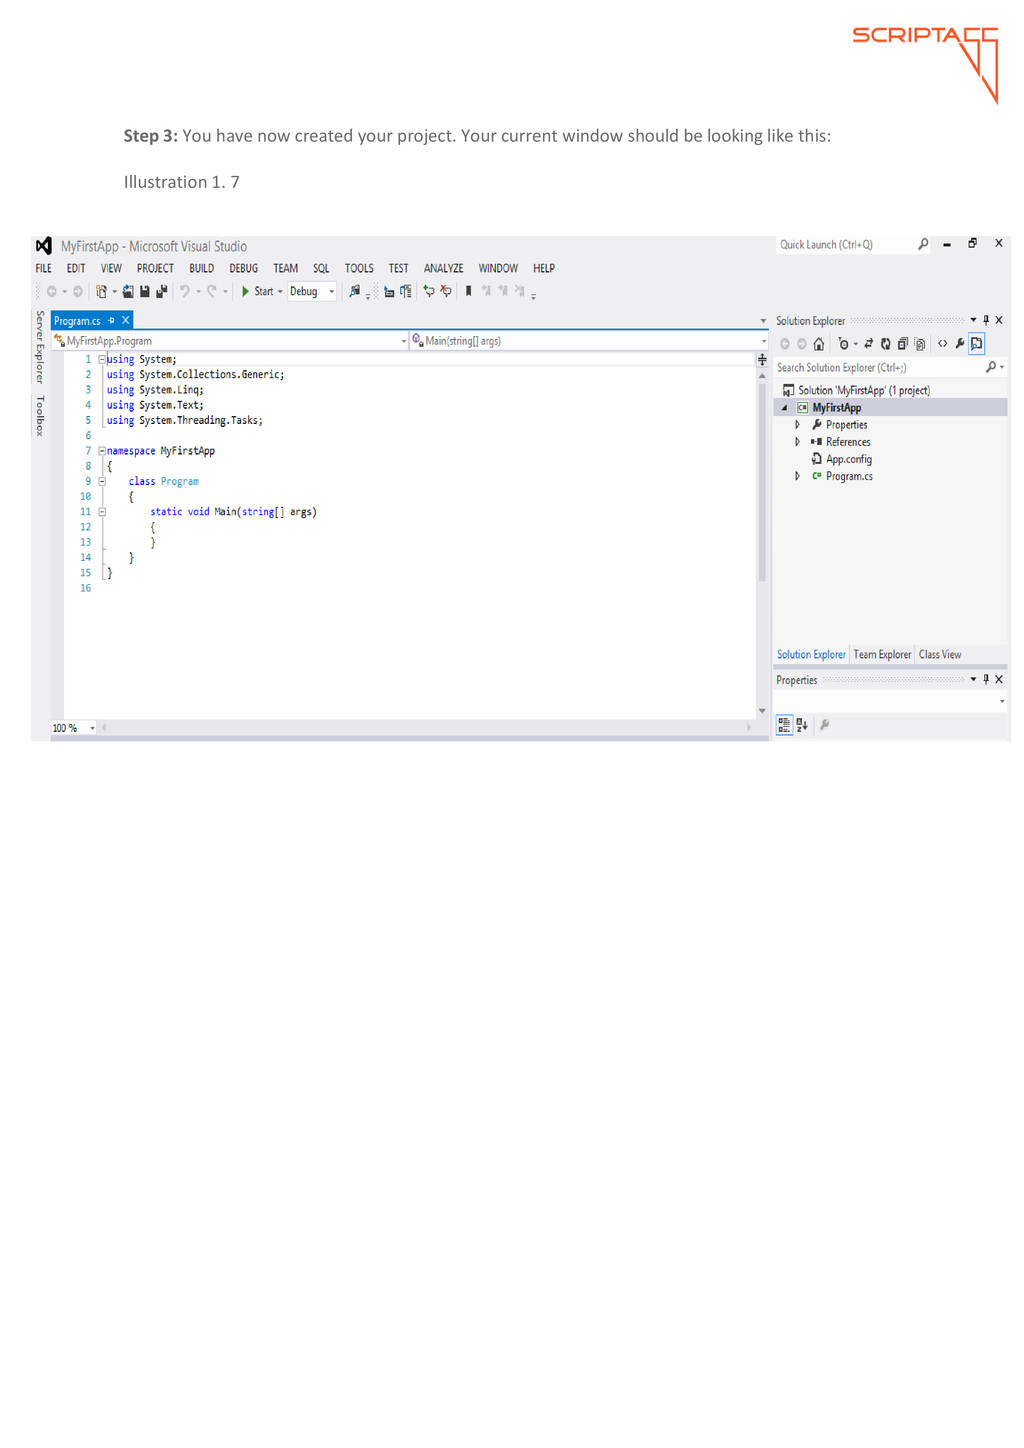Toggle a bookmark via toolbar icon

pos(468,291)
